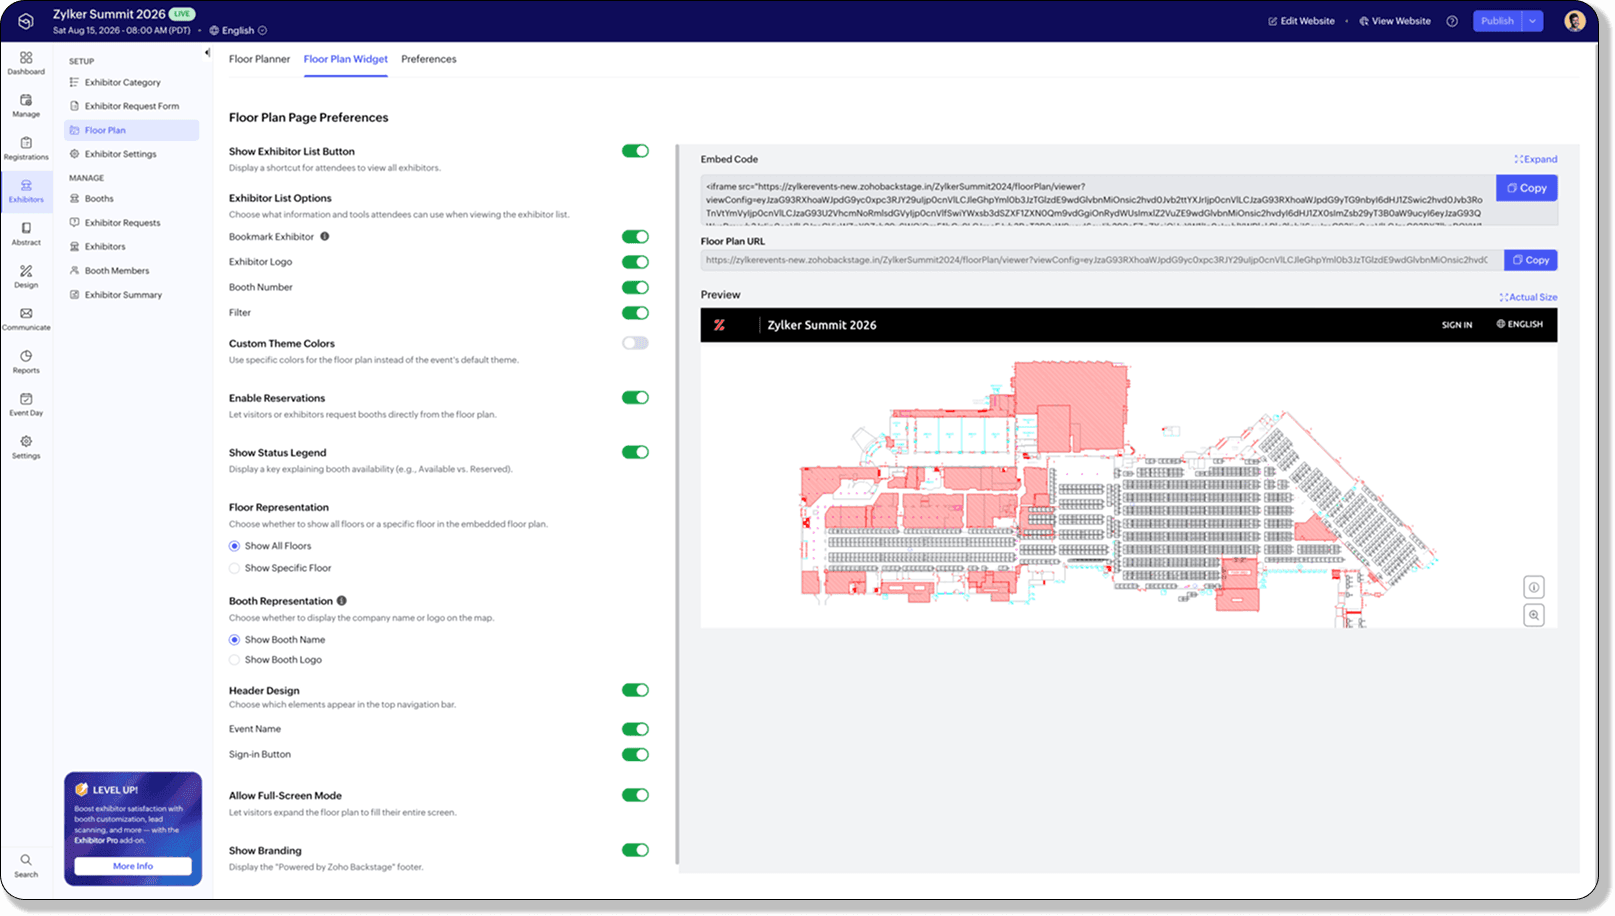The width and height of the screenshot is (1615, 916).
Task: Toggle Allow Full-Screen Mode switch
Action: [635, 795]
